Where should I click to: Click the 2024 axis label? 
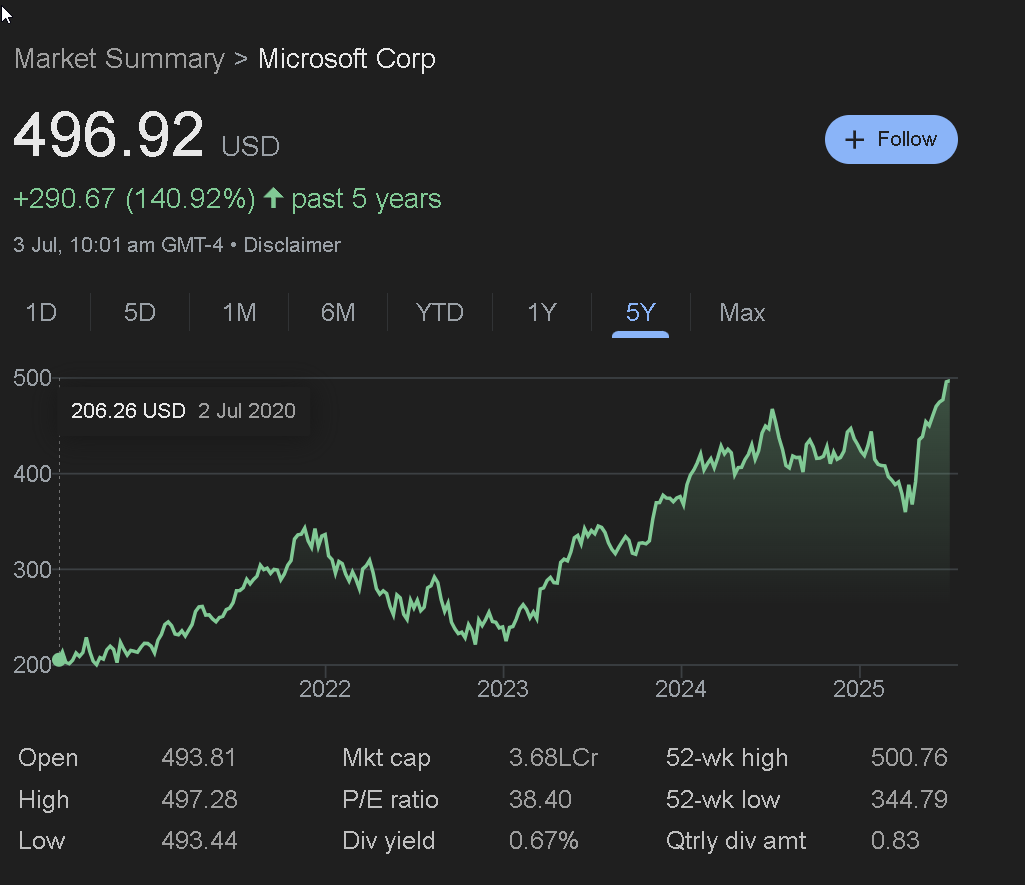coord(681,689)
